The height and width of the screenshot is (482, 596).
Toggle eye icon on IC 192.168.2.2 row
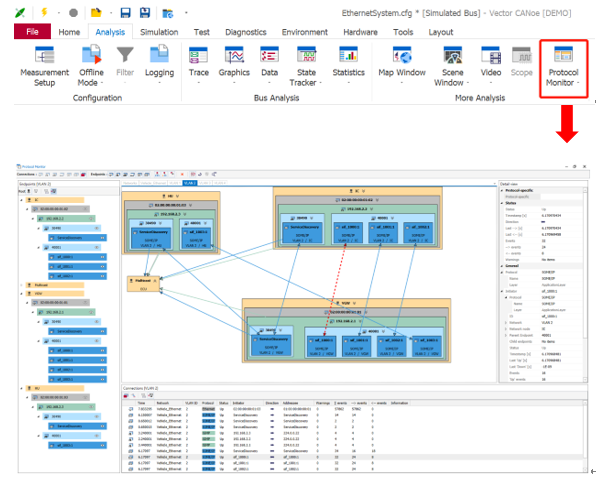click(91, 219)
